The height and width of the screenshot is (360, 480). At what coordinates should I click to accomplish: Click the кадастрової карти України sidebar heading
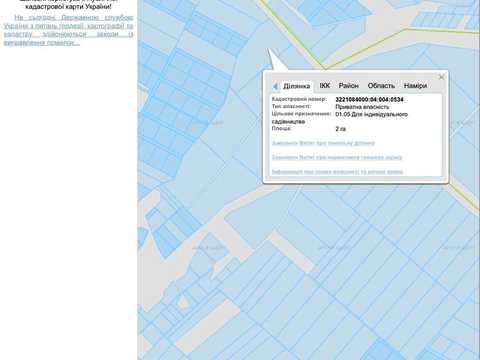click(x=68, y=6)
